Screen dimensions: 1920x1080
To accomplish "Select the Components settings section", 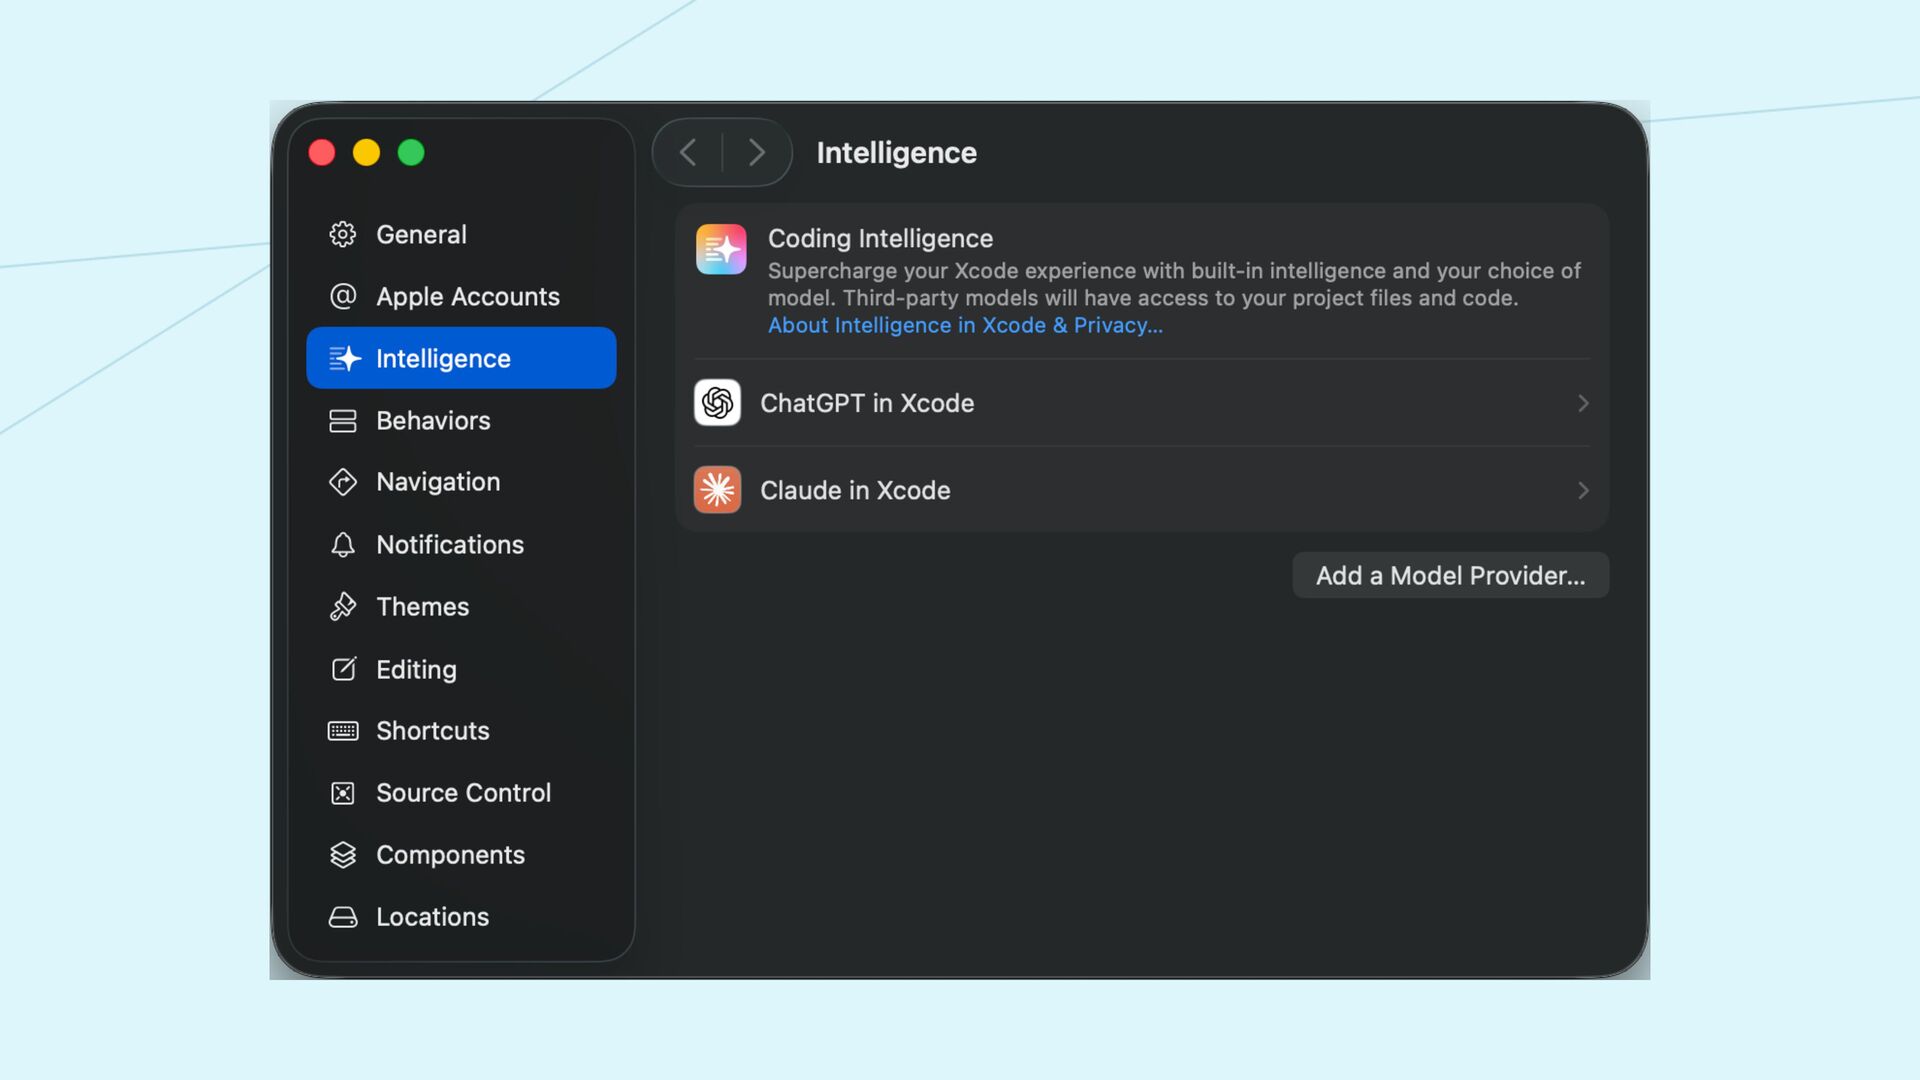I will (450, 855).
